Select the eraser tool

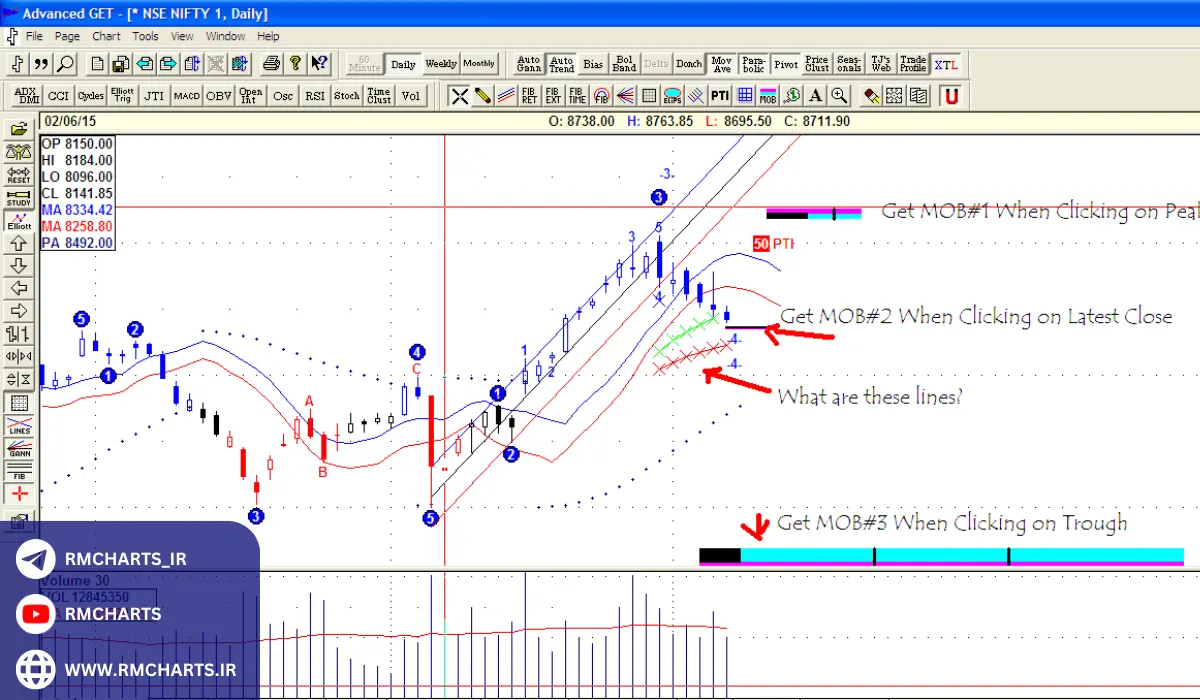(x=871, y=96)
